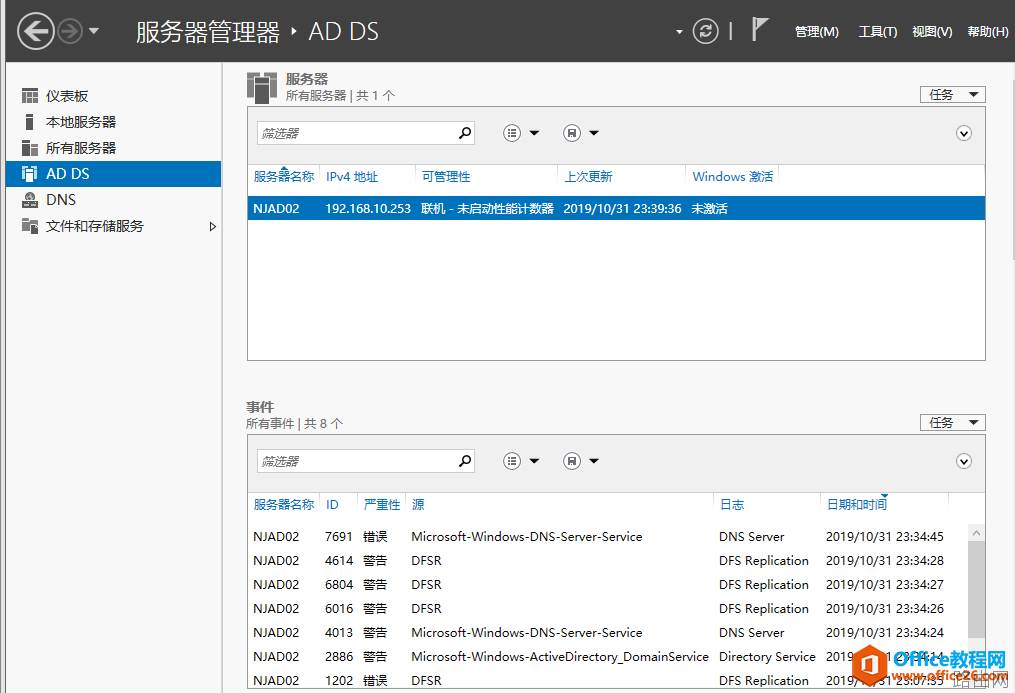This screenshot has height=693, width=1015.
Task: Click the events list scroll up arrow
Action: (x=976, y=533)
